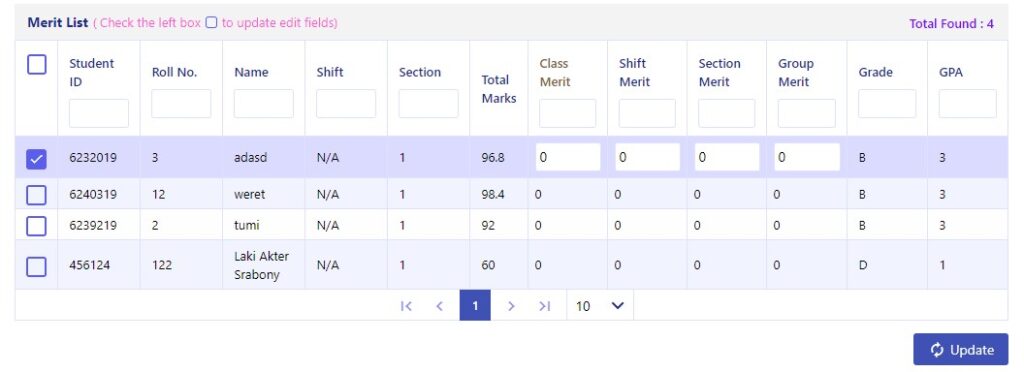Edit Group Merit field for adasd
Viewport: 1024px width, 372px height.
coord(807,157)
